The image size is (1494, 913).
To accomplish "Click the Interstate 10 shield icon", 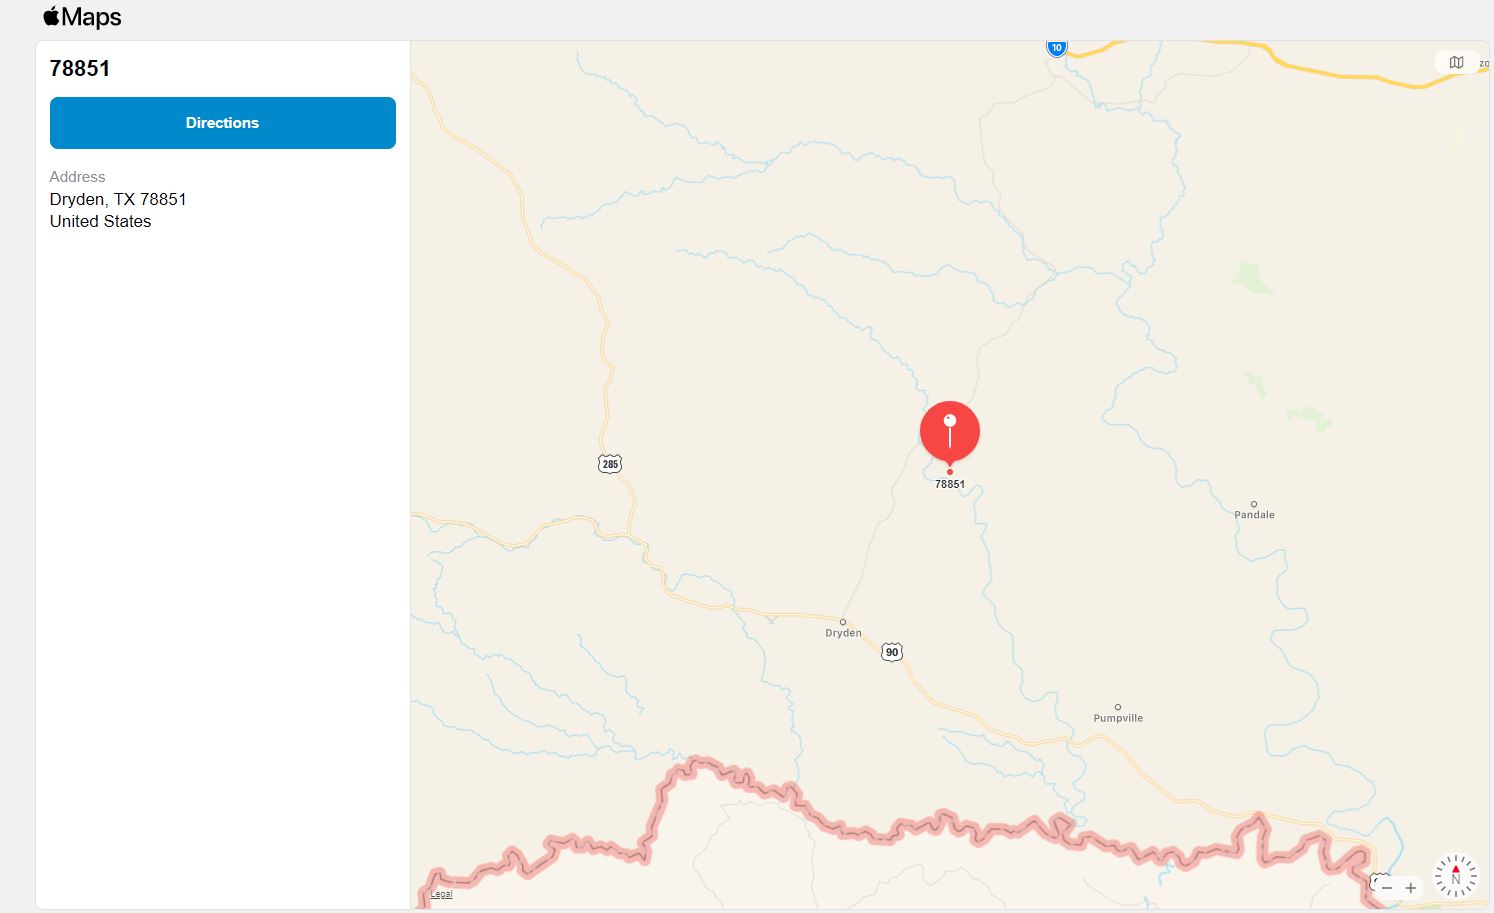I will coord(1057,47).
